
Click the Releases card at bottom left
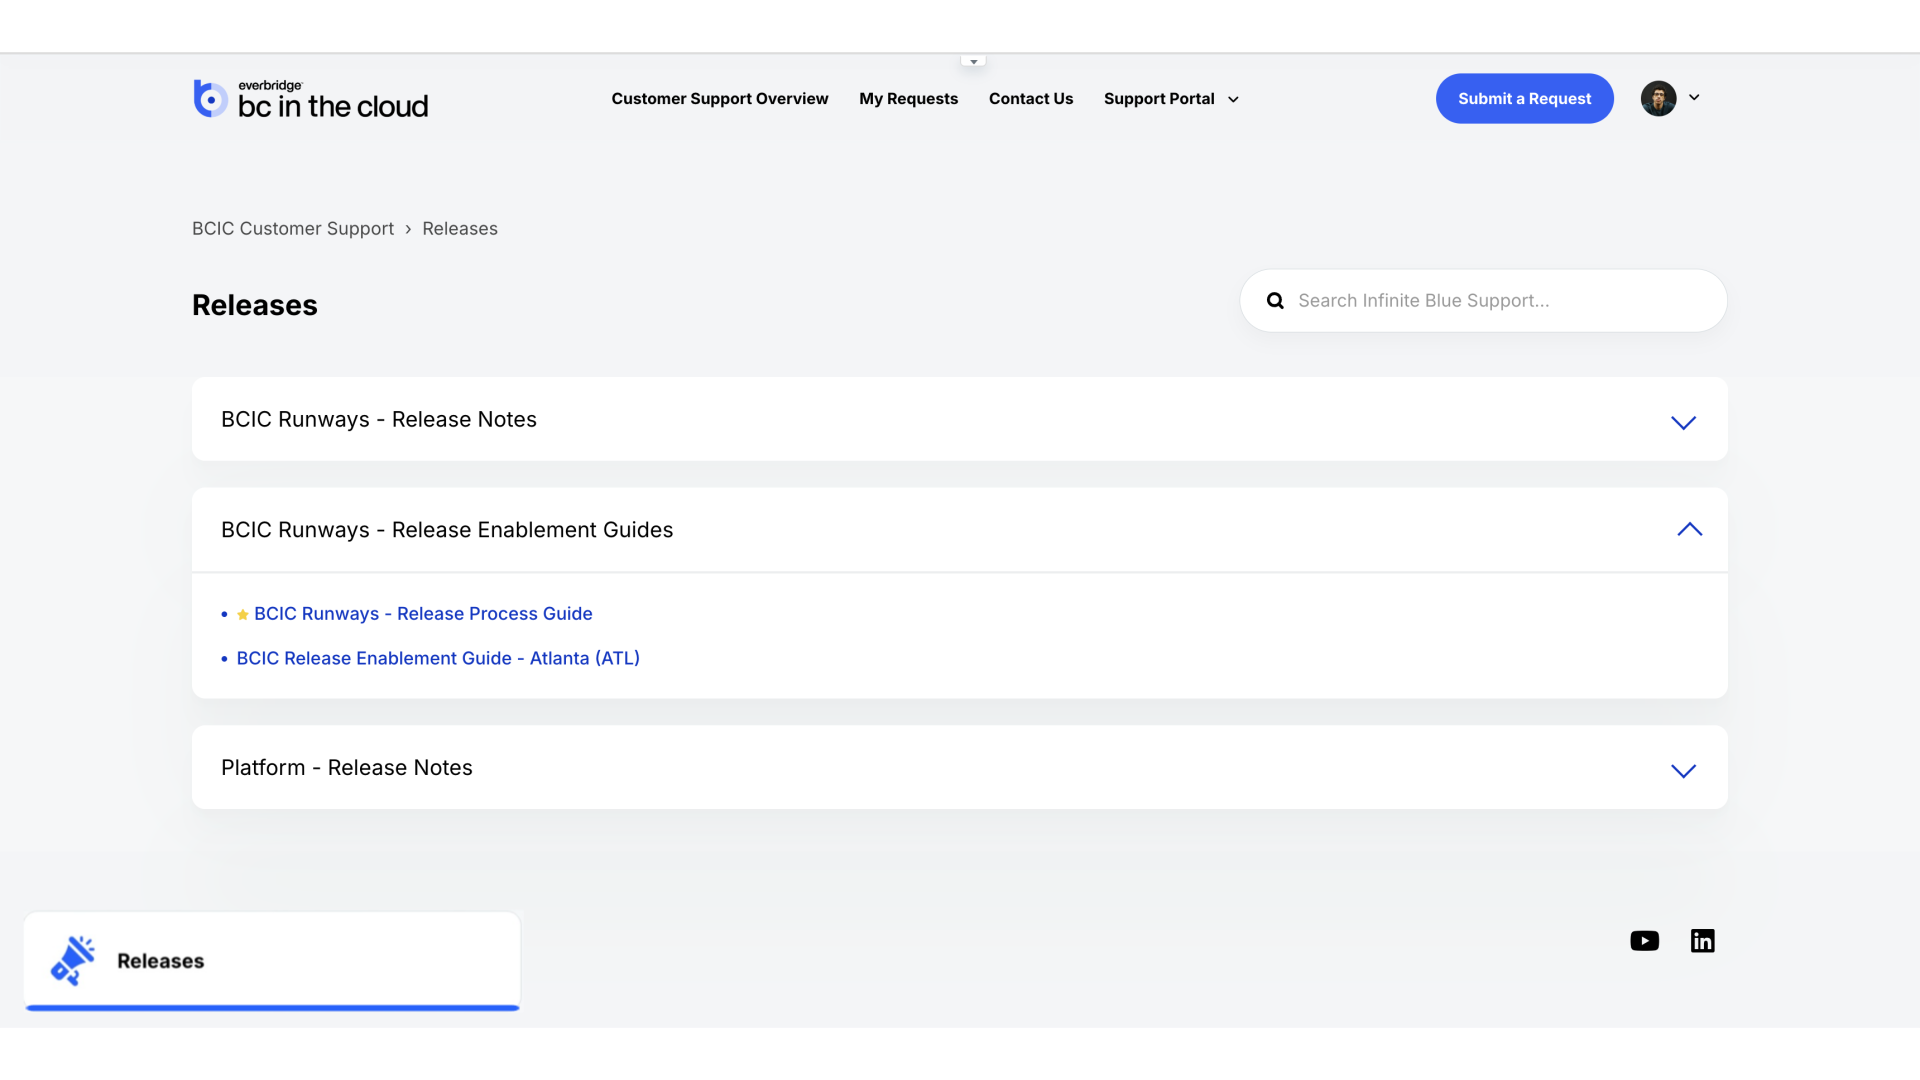click(272, 961)
